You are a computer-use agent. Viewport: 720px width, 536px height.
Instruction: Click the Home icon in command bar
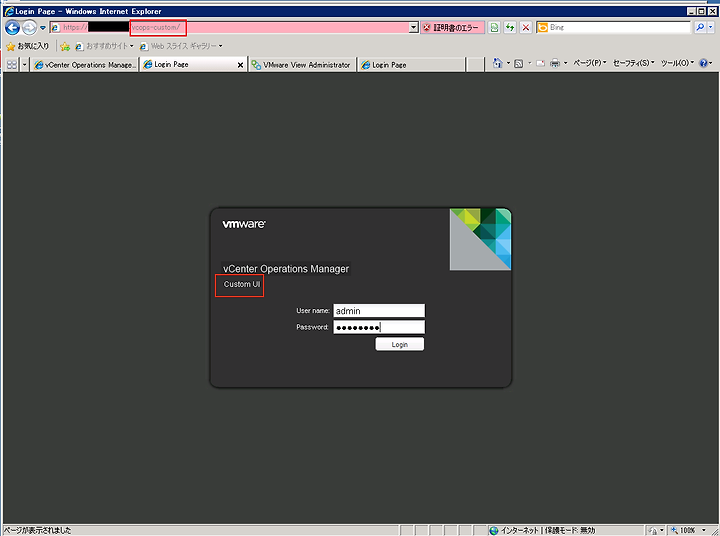[x=497, y=63]
